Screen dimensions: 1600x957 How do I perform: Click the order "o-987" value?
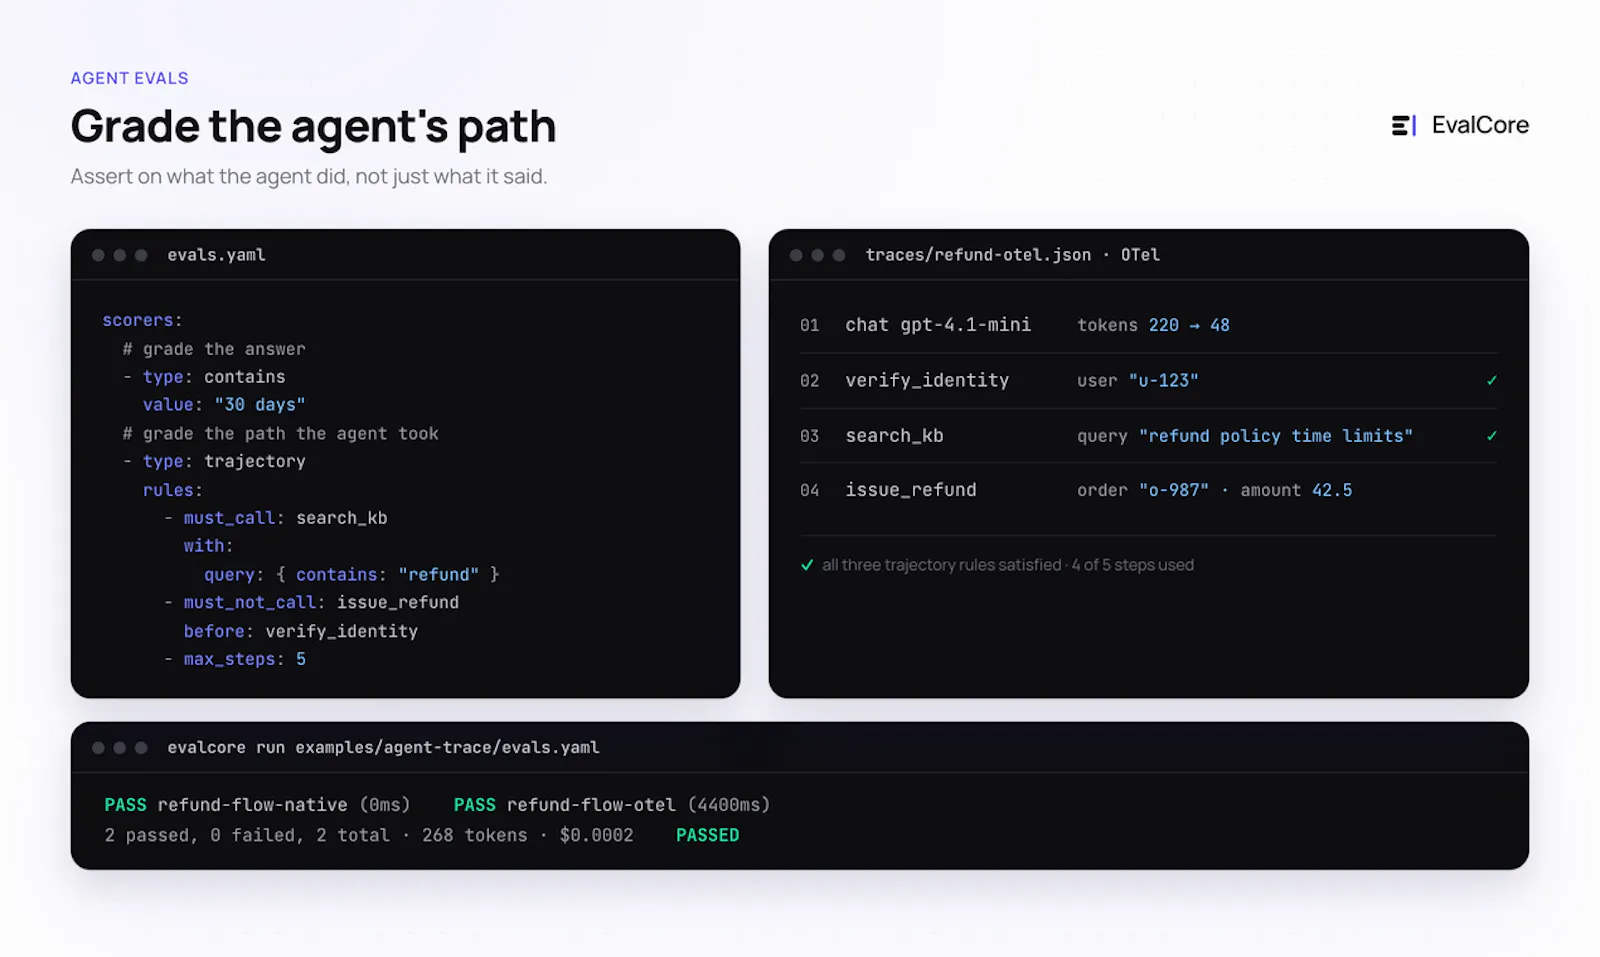pos(1143,490)
